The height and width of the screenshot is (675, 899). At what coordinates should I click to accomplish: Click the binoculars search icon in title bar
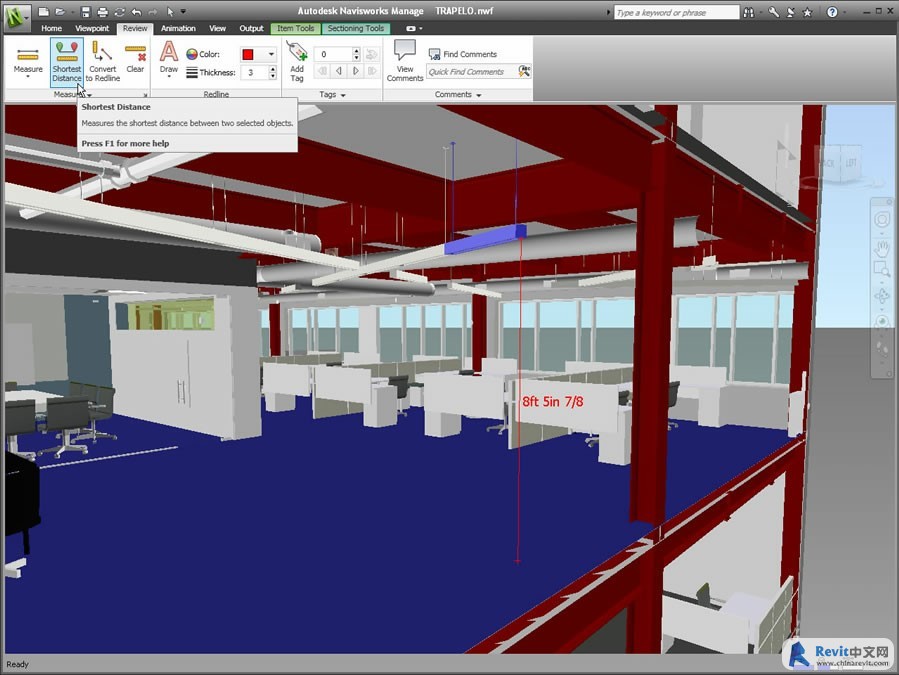coord(750,12)
